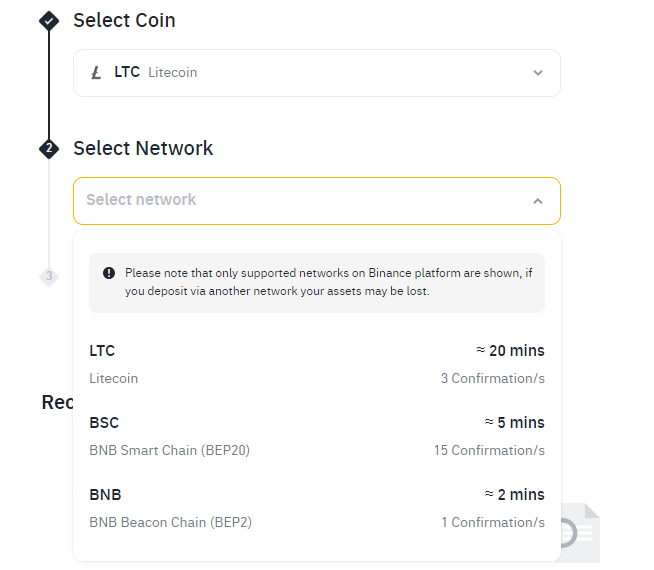
Task: Click the 15 Confirmation/s label
Action: click(489, 451)
